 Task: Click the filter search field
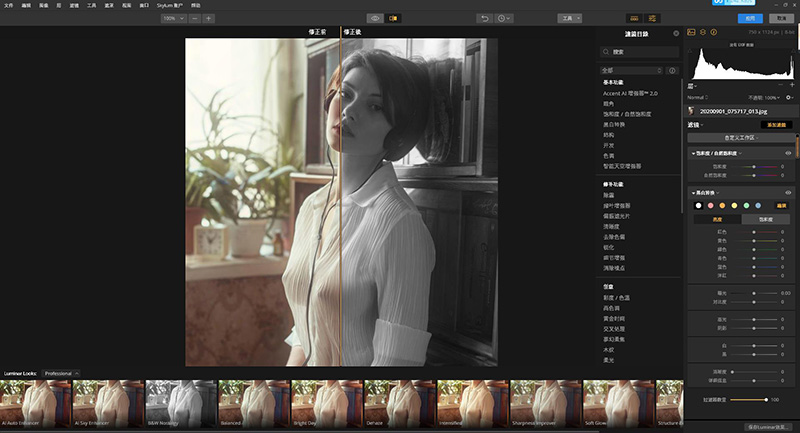640,52
